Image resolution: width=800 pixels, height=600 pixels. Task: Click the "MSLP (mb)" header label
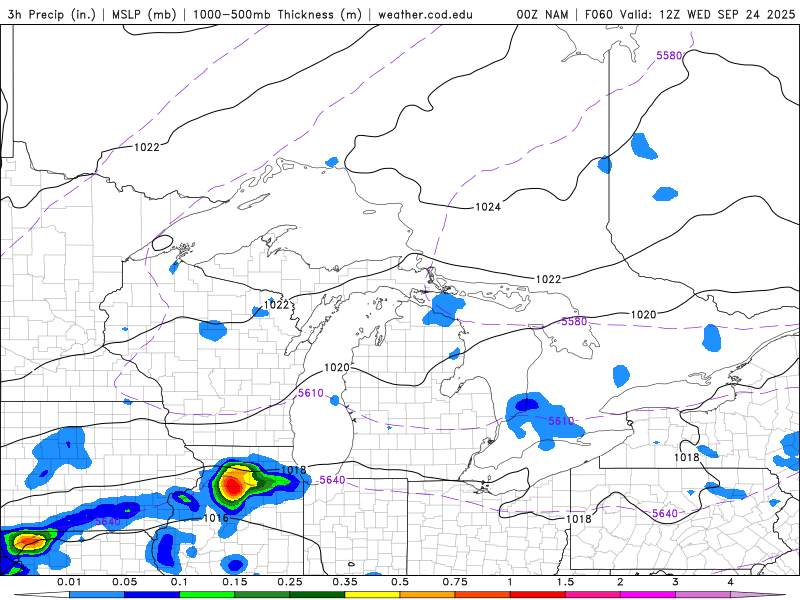(x=142, y=14)
